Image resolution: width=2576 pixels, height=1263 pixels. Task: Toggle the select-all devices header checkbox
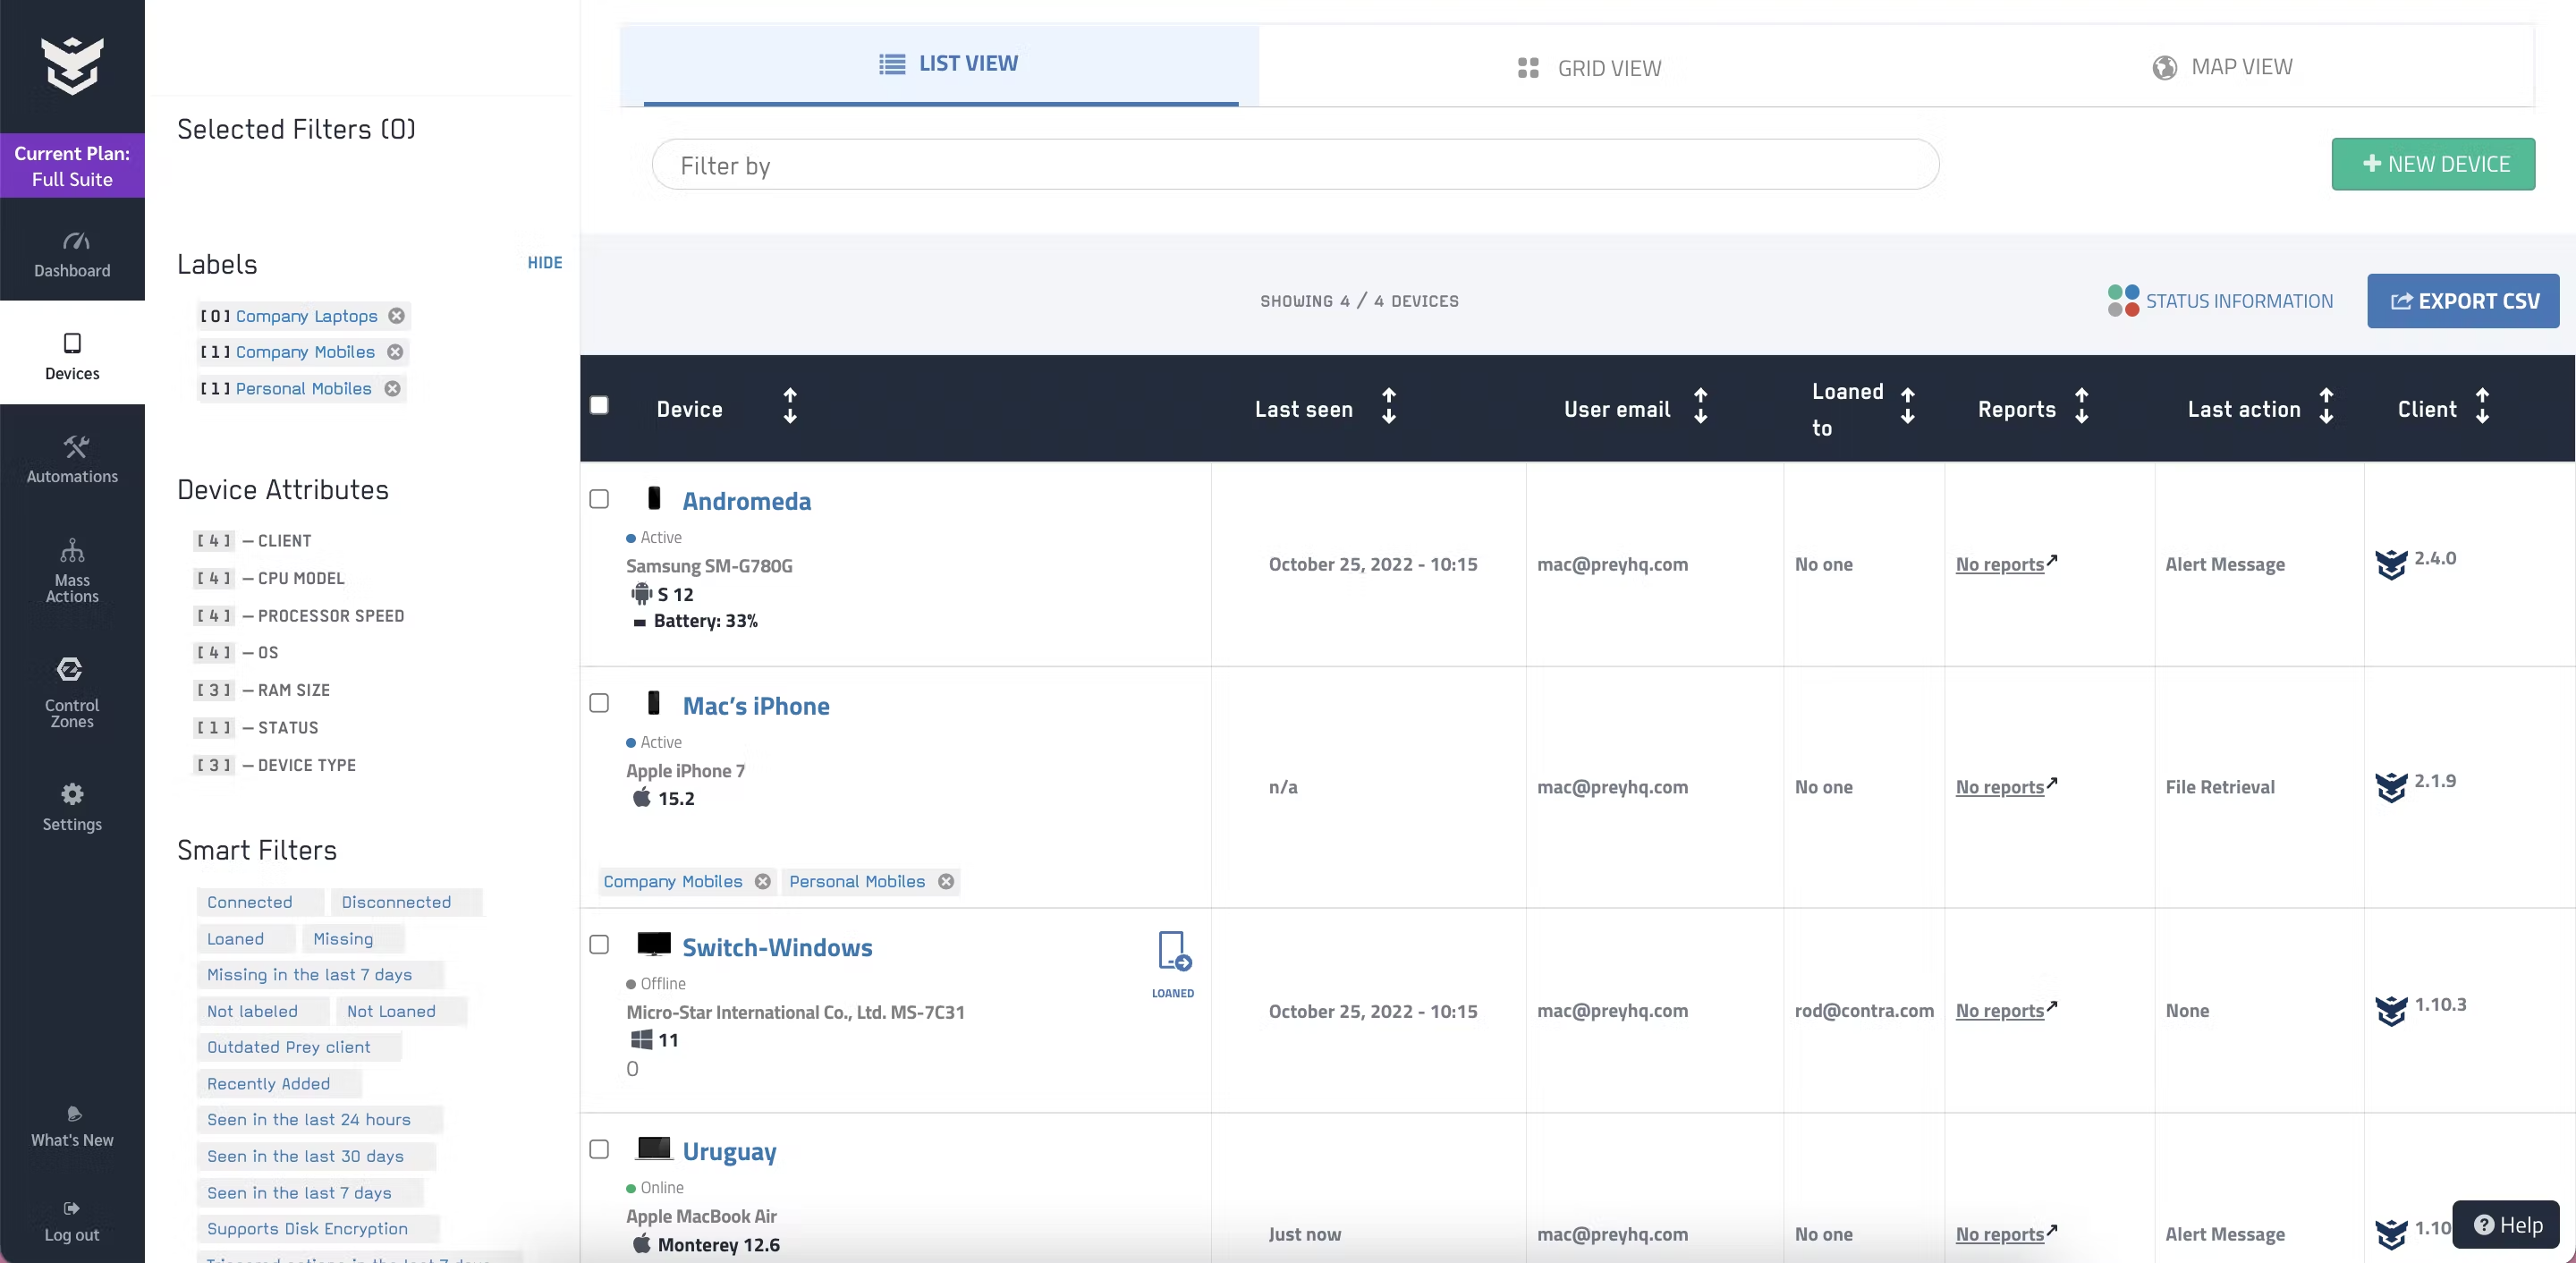click(599, 405)
